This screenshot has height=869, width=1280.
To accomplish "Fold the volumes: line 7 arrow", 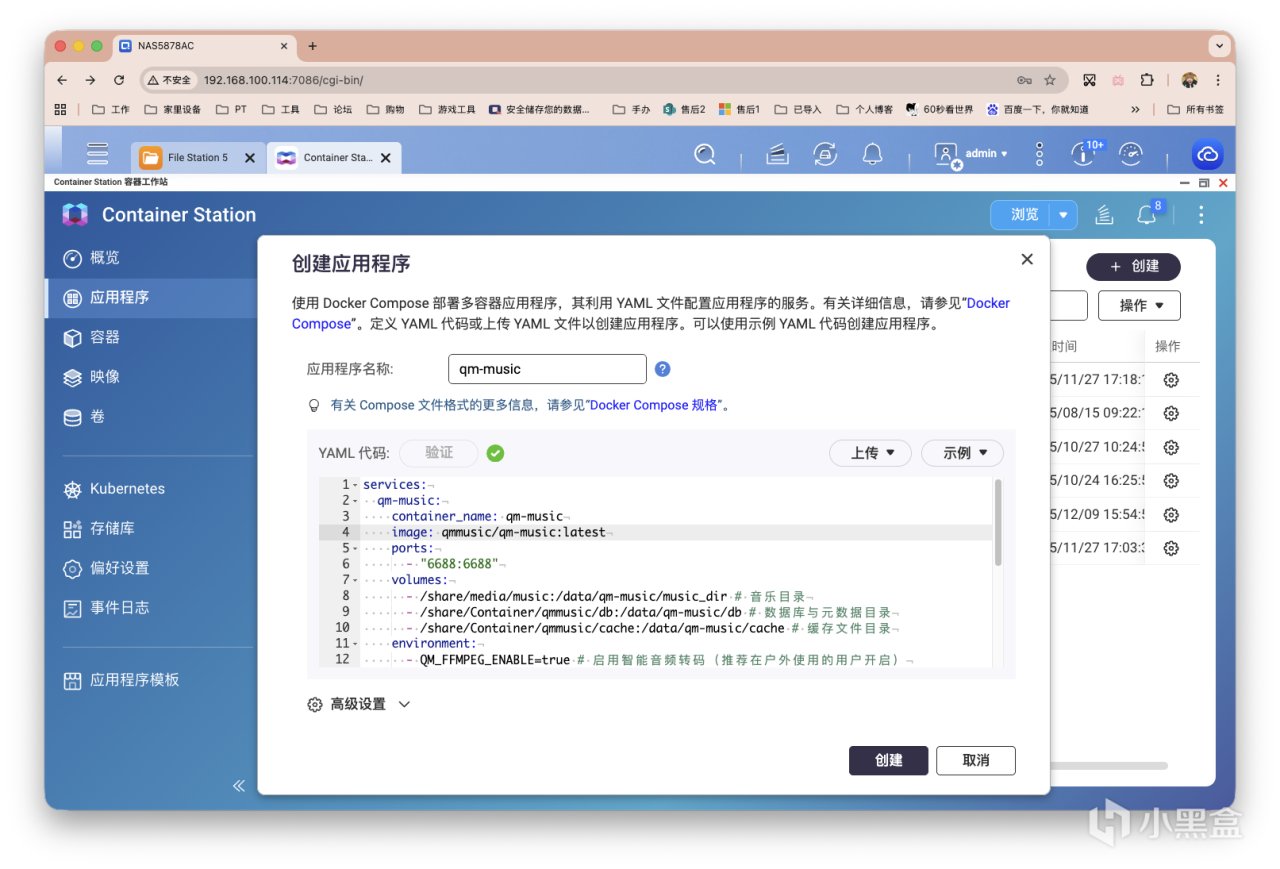I will point(357,581).
